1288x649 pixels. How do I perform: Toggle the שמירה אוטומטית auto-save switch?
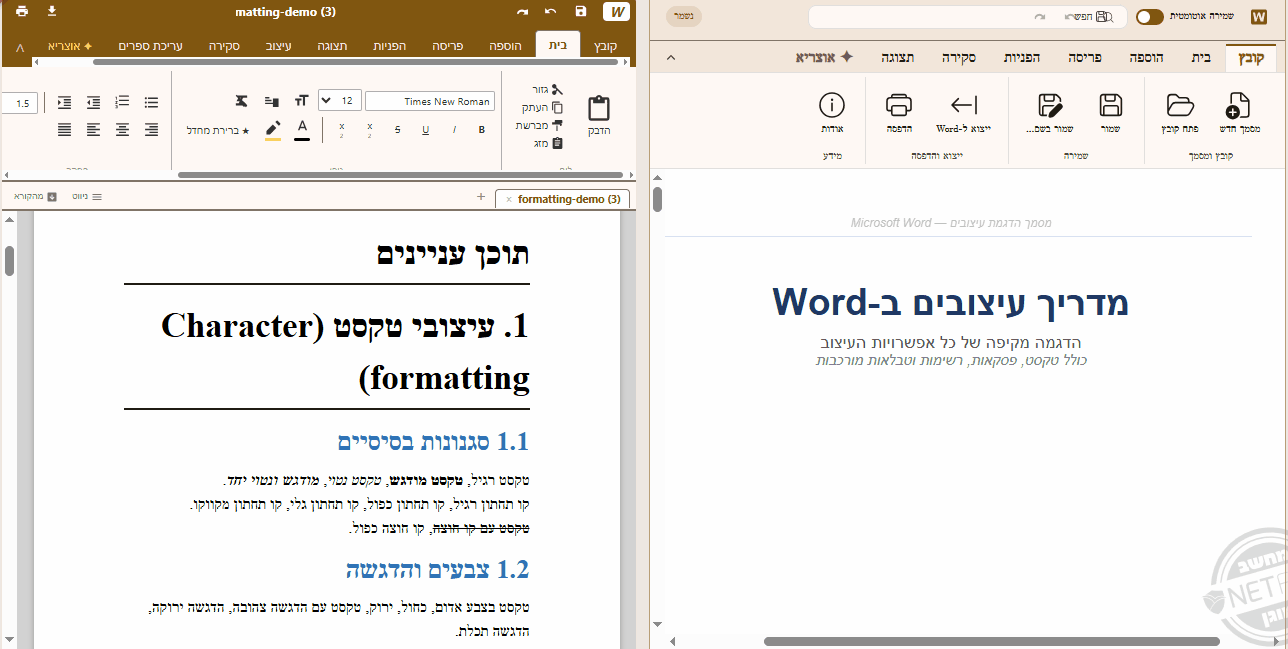(x=1150, y=16)
